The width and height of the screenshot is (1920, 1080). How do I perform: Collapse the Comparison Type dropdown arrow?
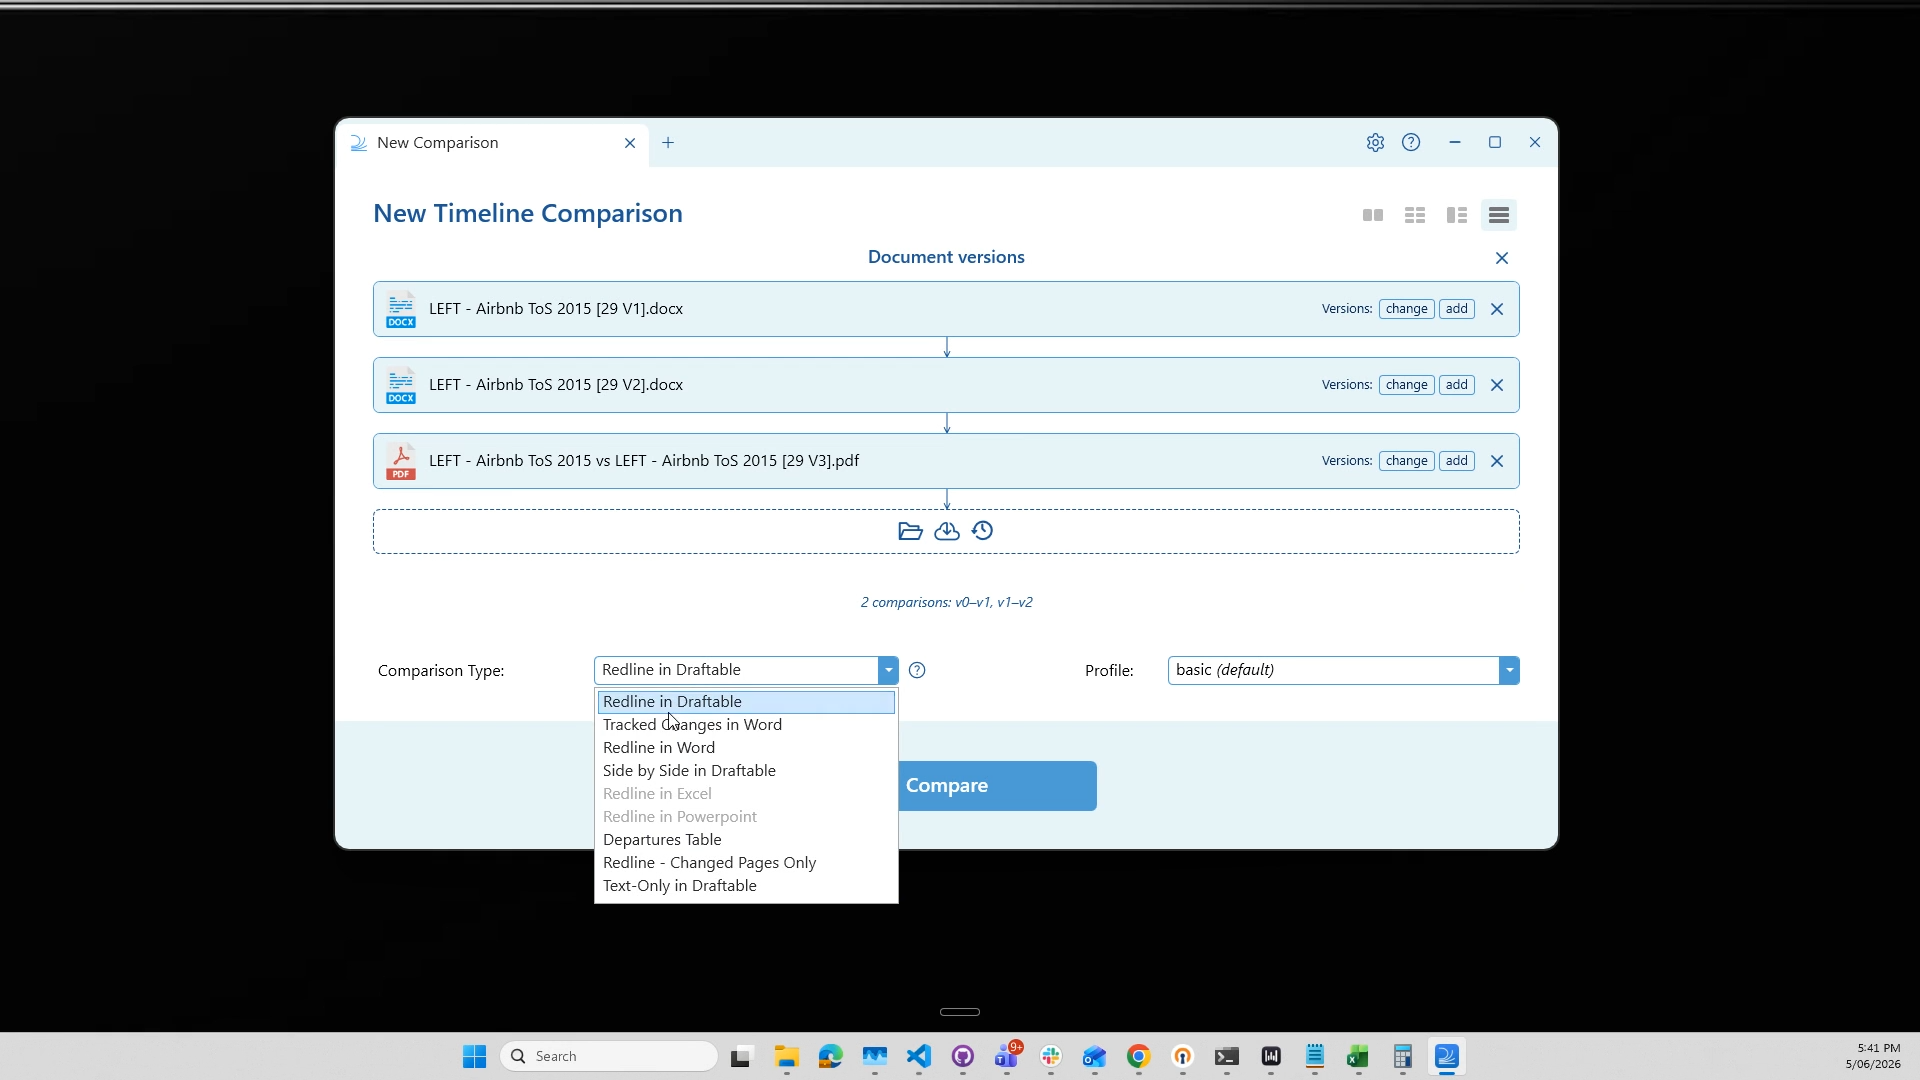[x=888, y=670]
